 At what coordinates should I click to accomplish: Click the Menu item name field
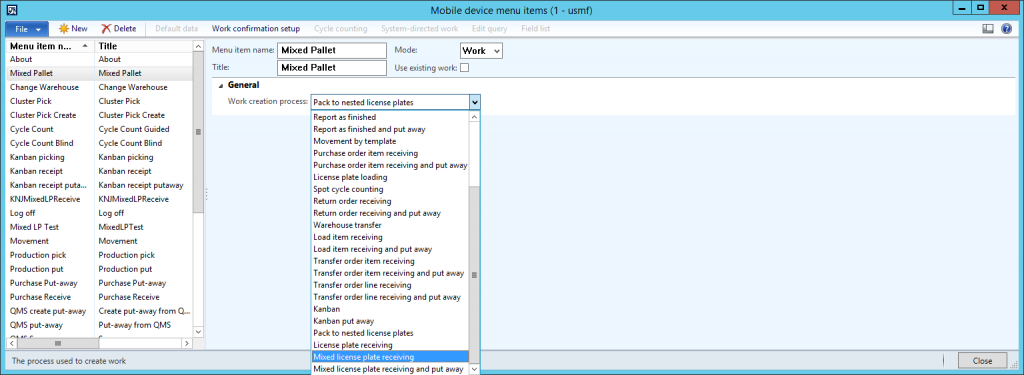click(333, 51)
